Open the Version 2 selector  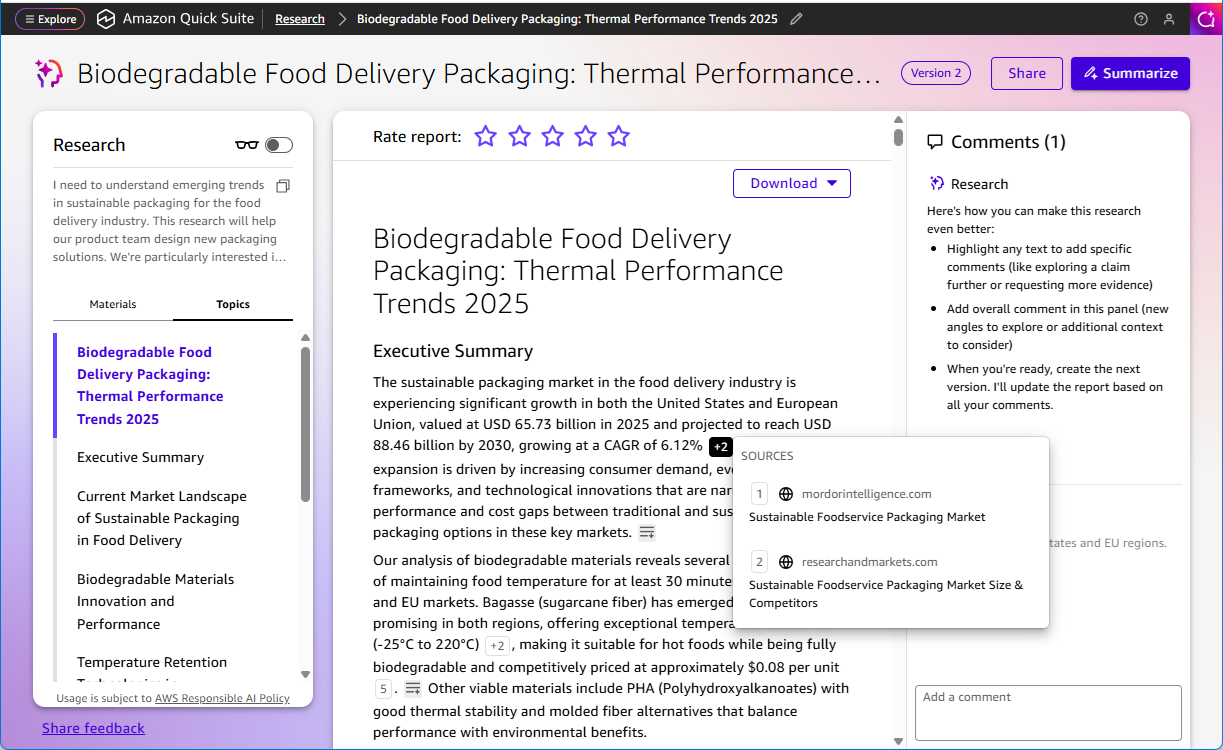936,73
